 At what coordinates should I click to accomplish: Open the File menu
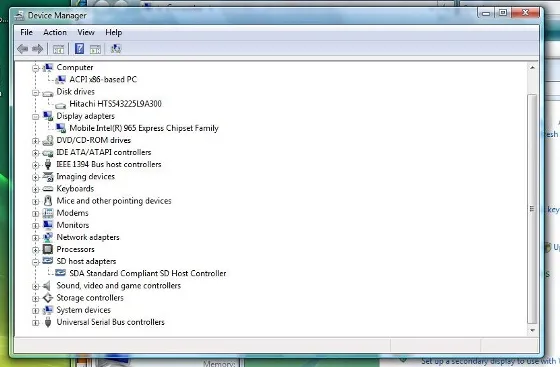tap(26, 32)
